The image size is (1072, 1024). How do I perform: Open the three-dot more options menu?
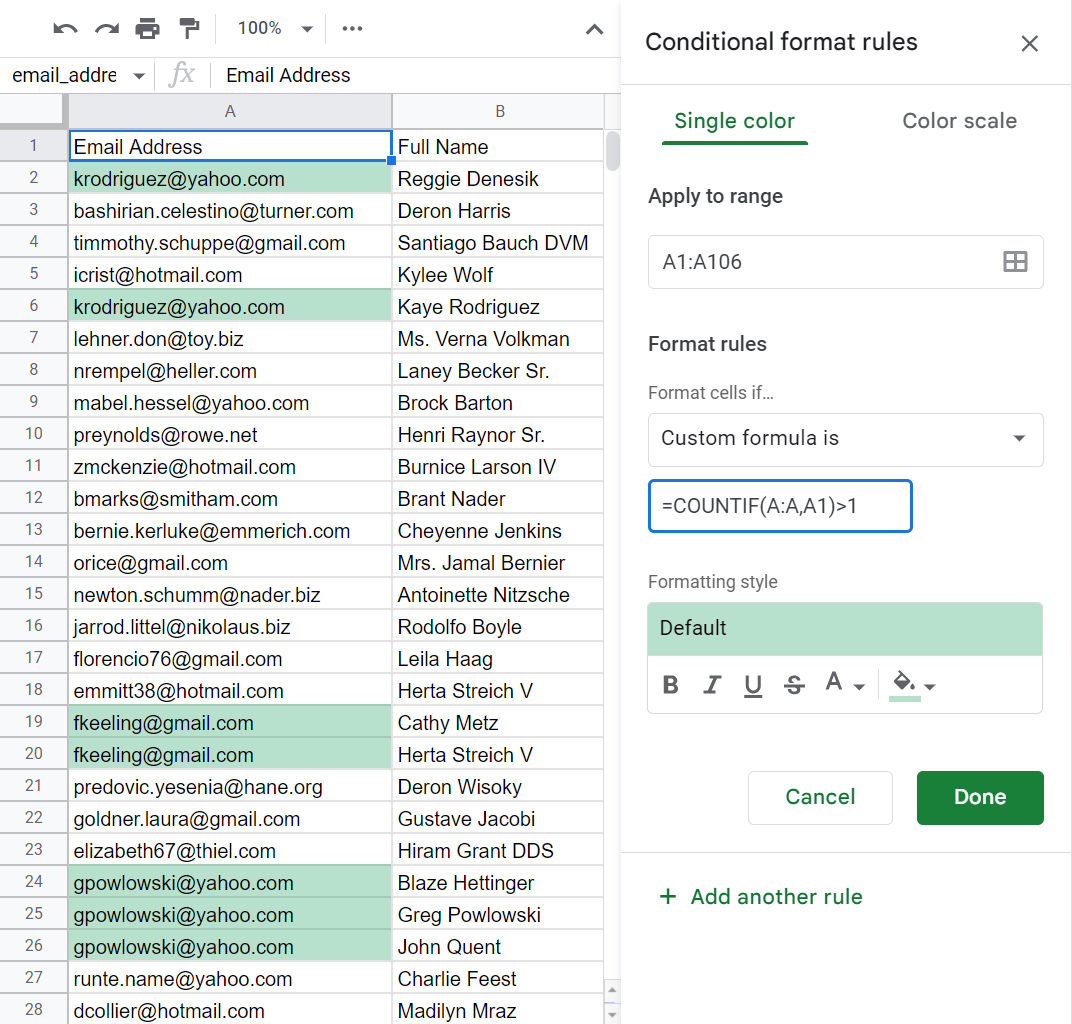click(x=352, y=29)
